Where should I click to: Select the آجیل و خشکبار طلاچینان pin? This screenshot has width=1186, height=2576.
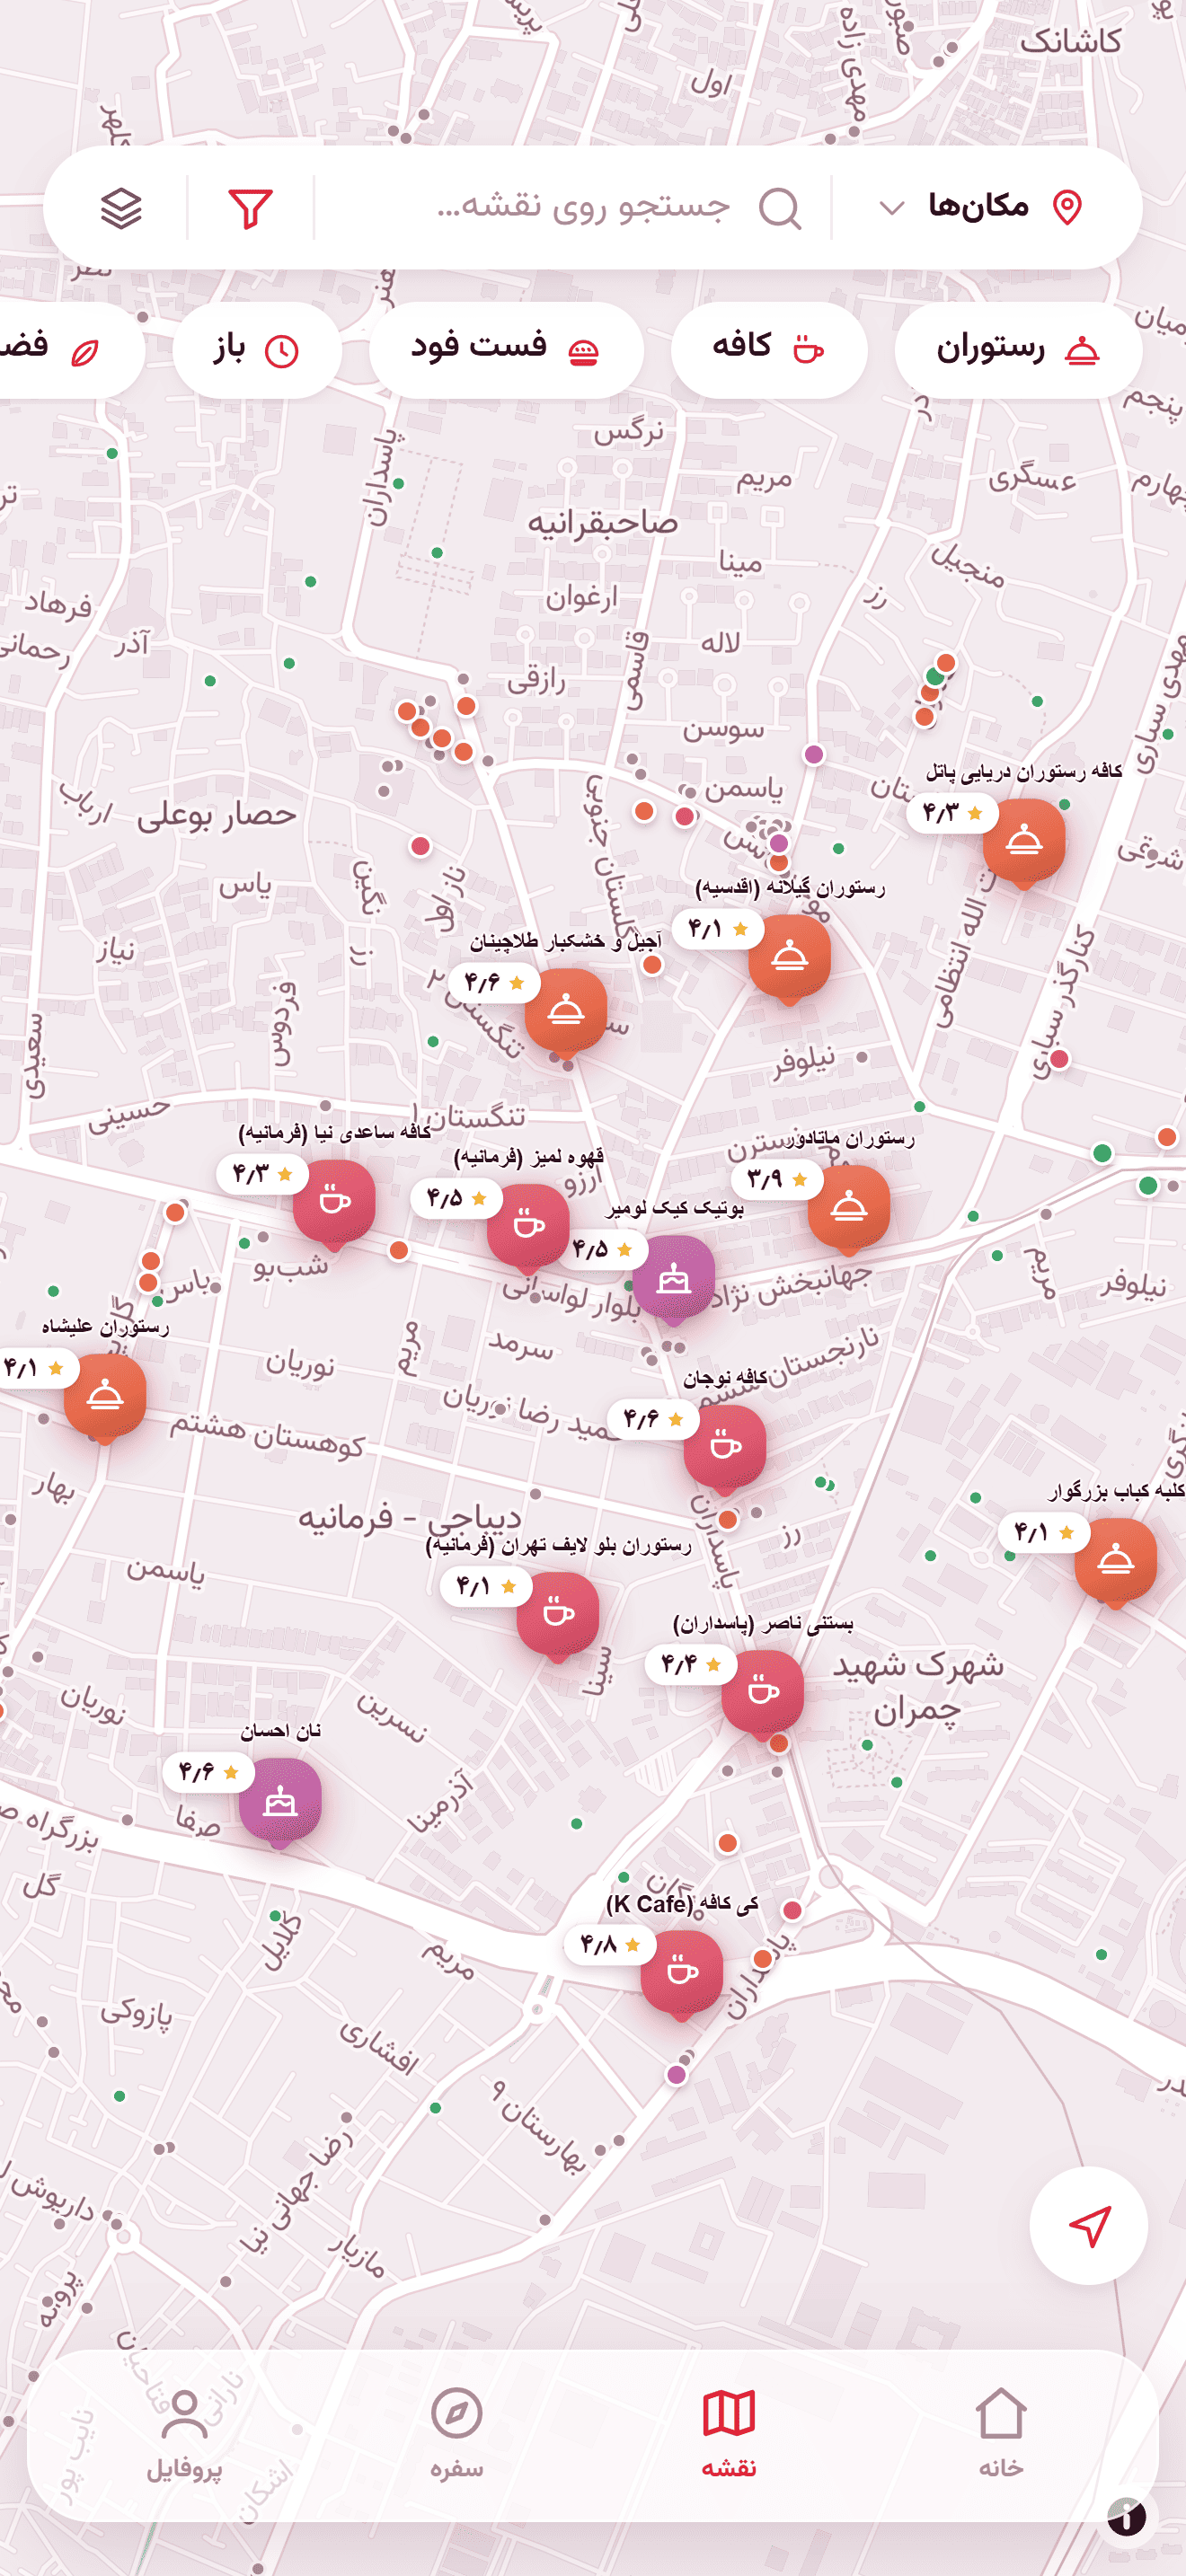click(565, 1012)
